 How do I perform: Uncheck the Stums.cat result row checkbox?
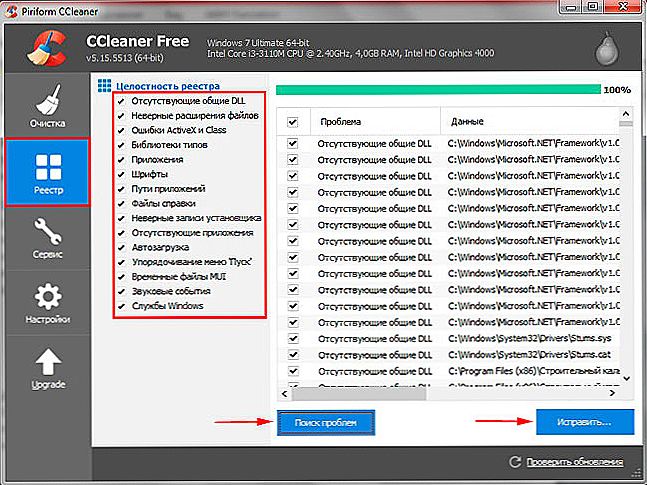click(x=293, y=355)
